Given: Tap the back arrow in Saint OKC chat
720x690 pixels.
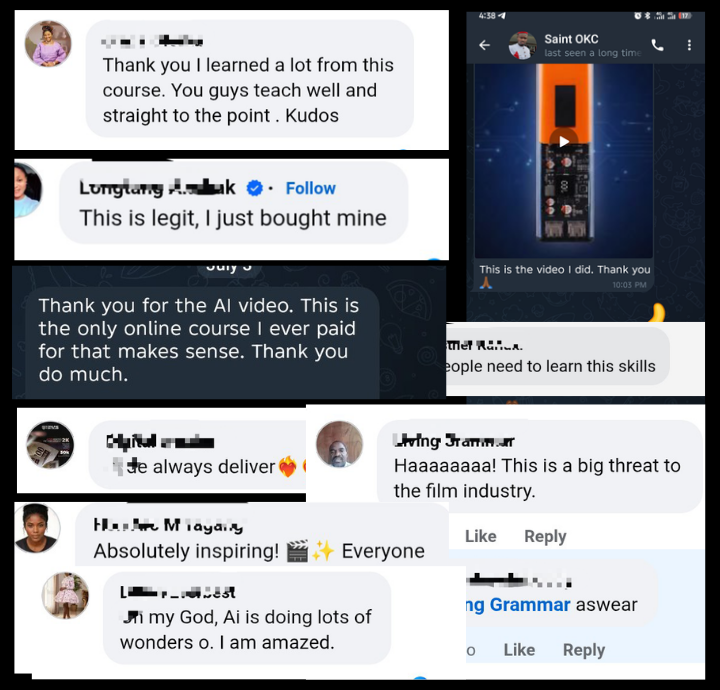Looking at the screenshot, I should click(x=484, y=45).
